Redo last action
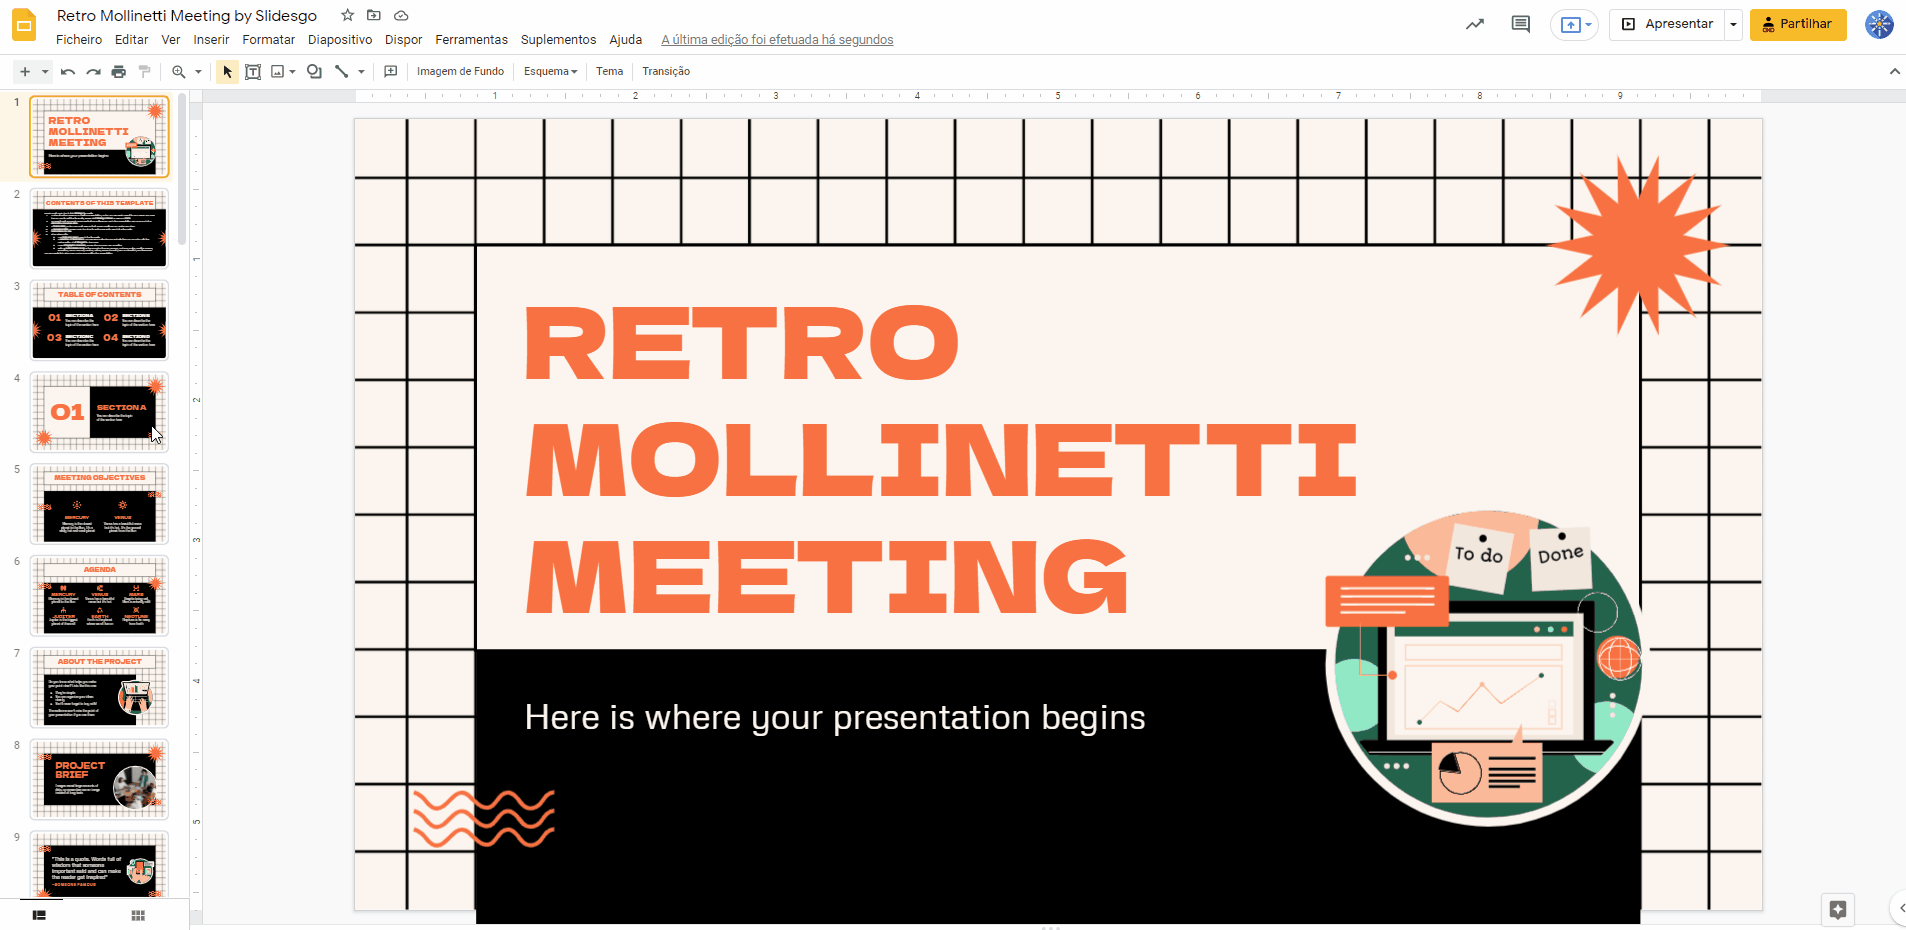Image resolution: width=1906 pixels, height=930 pixels. 93,71
